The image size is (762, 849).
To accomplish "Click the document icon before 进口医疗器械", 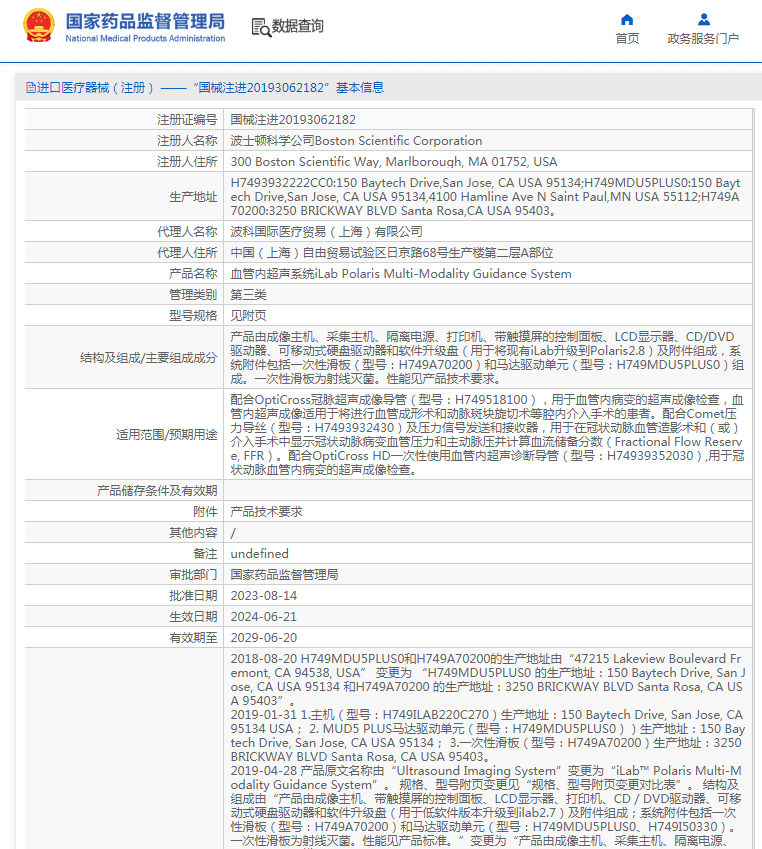I will (31, 88).
